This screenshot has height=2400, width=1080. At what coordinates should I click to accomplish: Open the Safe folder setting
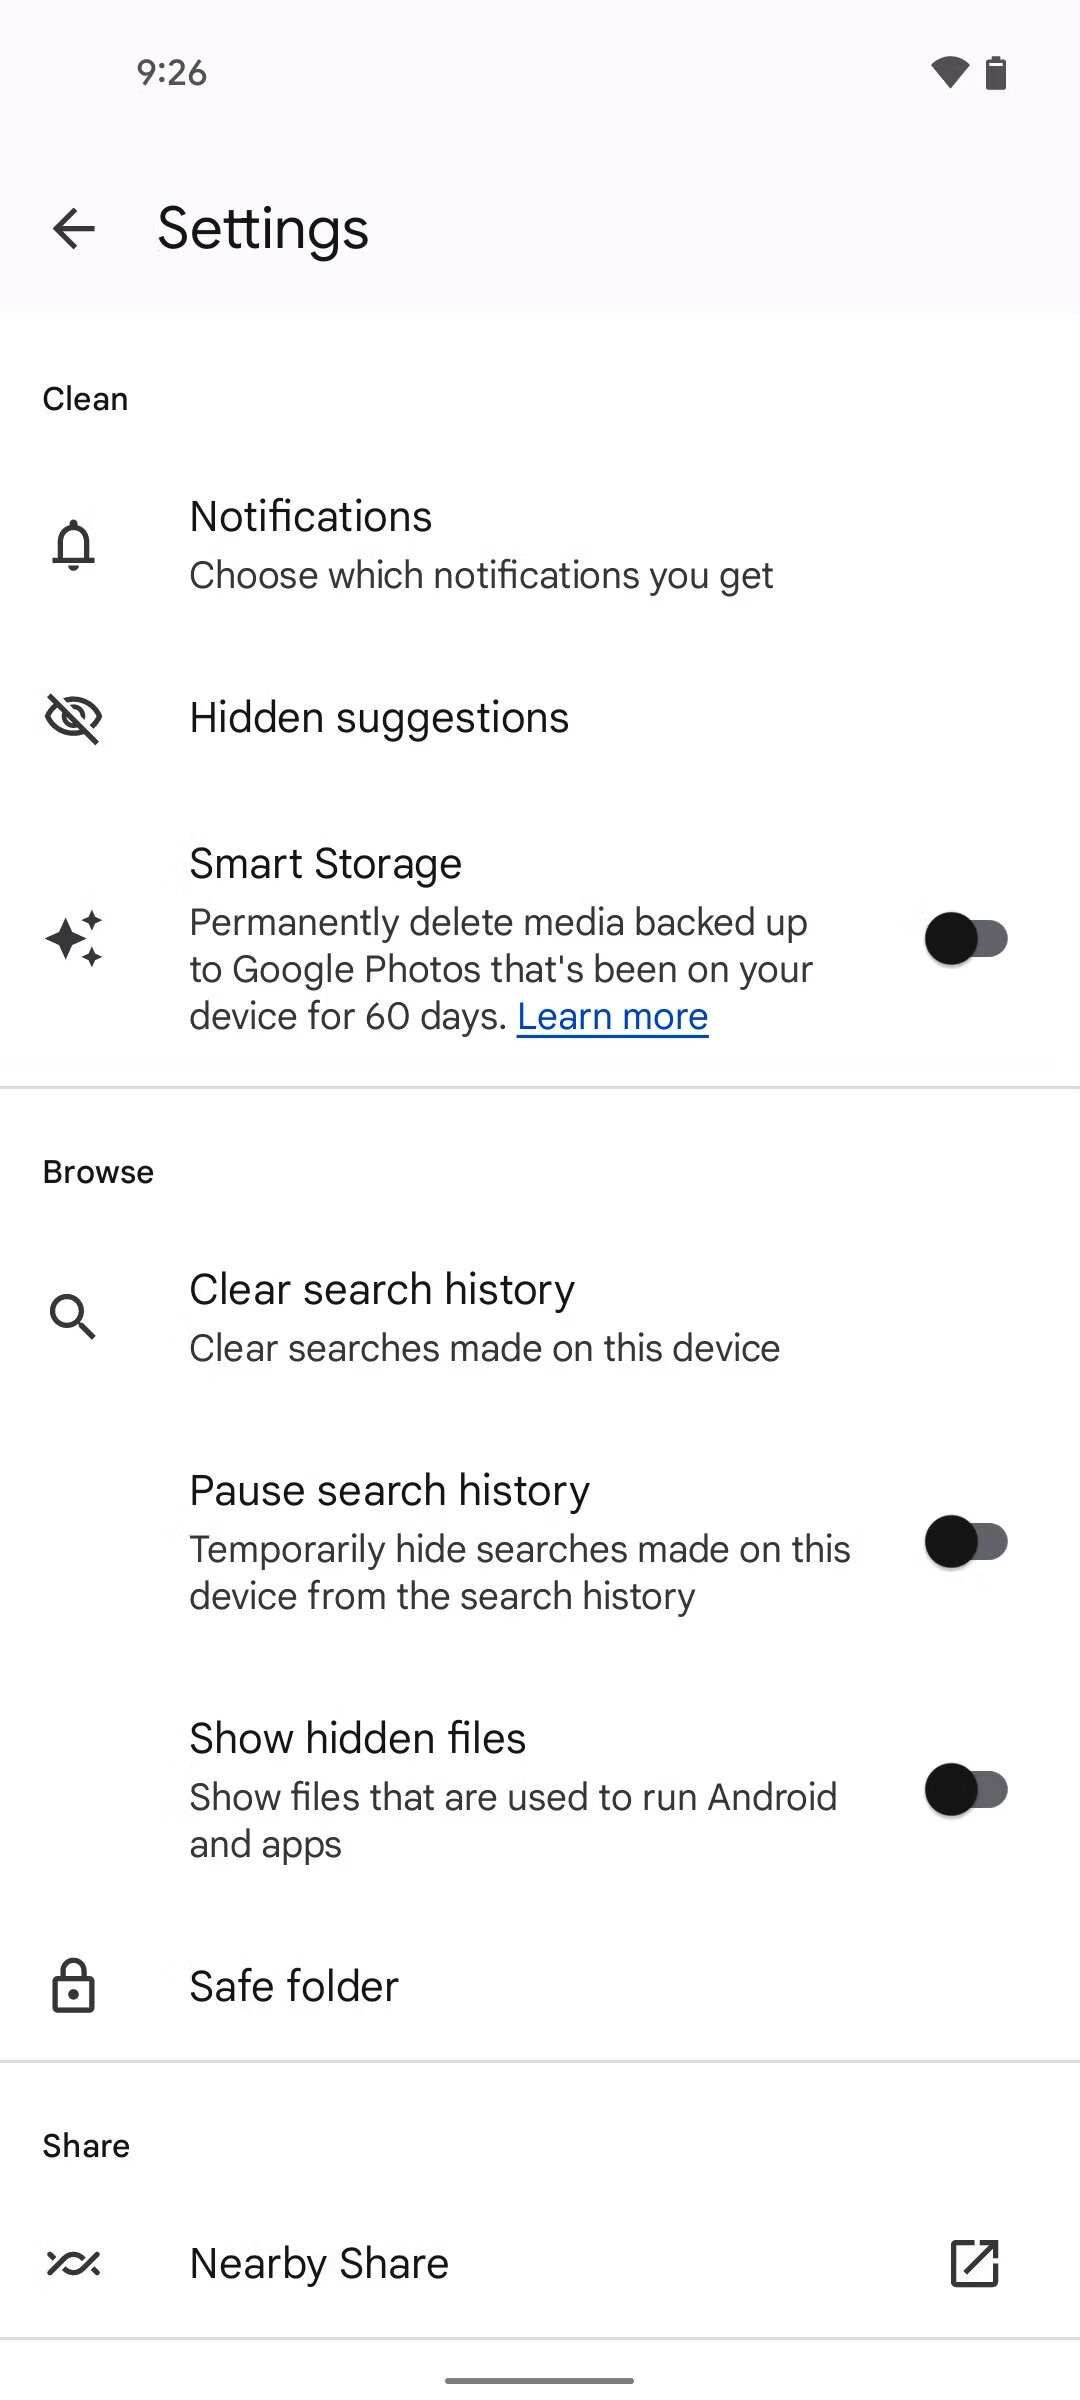(x=540, y=1986)
